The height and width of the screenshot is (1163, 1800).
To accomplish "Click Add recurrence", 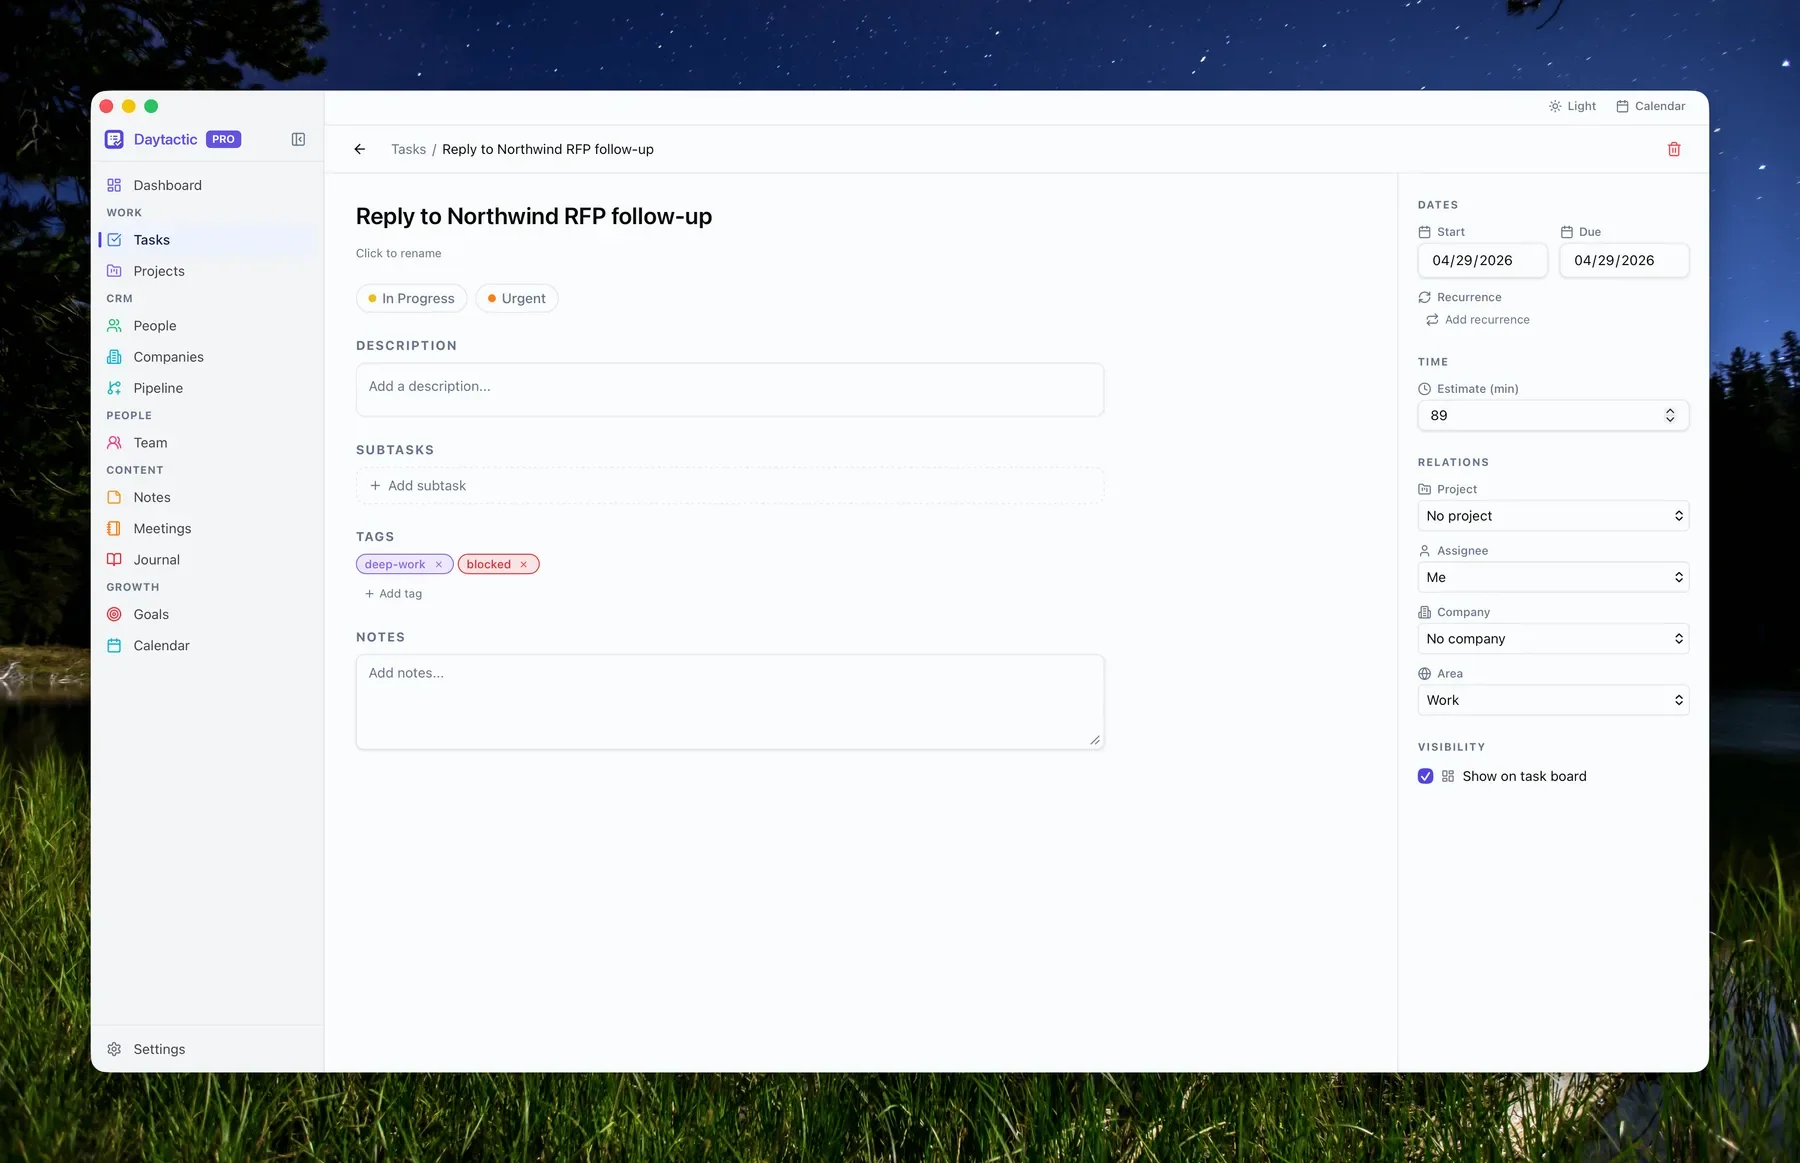I will (1478, 320).
